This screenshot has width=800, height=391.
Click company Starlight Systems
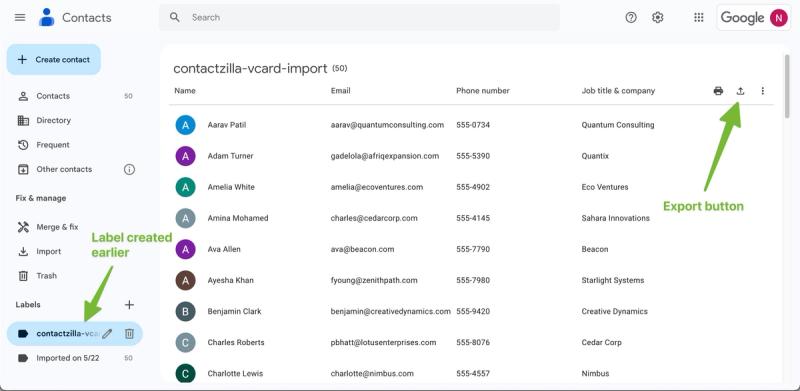613,281
